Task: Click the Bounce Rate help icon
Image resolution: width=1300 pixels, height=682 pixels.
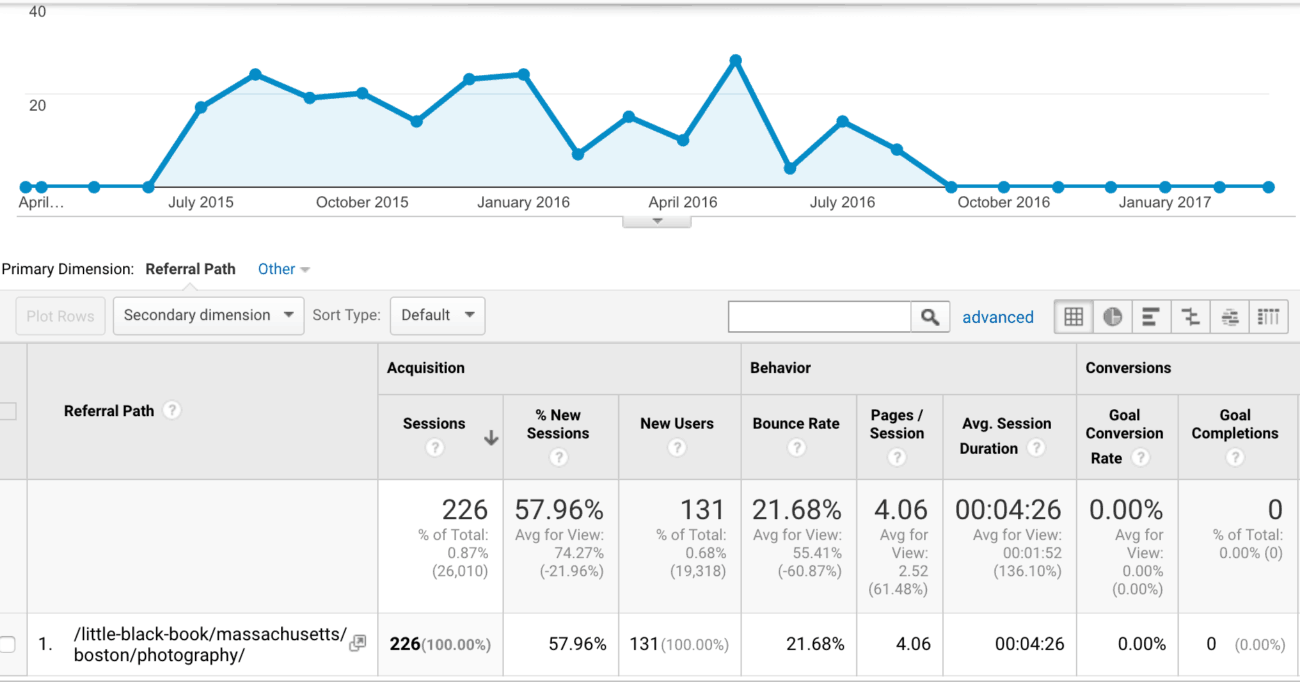Action: 796,448
